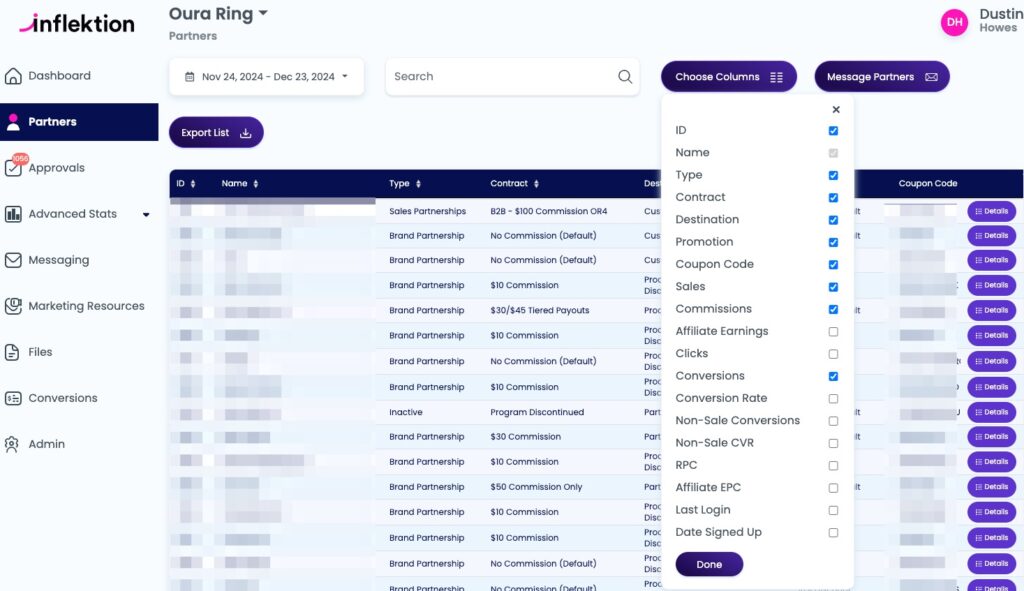This screenshot has height=591, width=1024.
Task: Click the Conversions sidebar icon
Action: click(13, 398)
